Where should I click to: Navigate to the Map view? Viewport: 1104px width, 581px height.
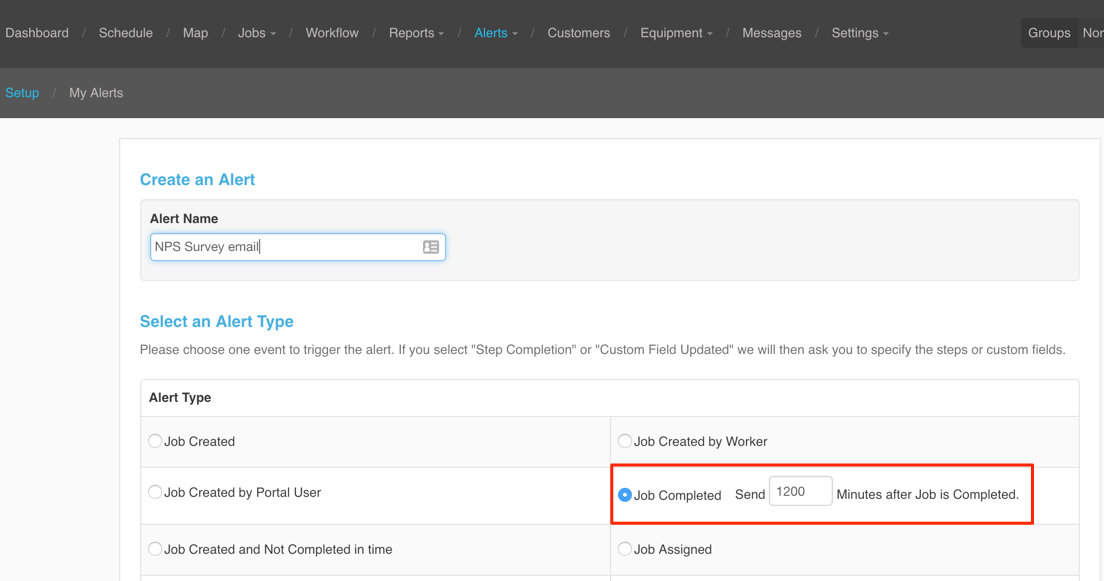pyautogui.click(x=195, y=33)
